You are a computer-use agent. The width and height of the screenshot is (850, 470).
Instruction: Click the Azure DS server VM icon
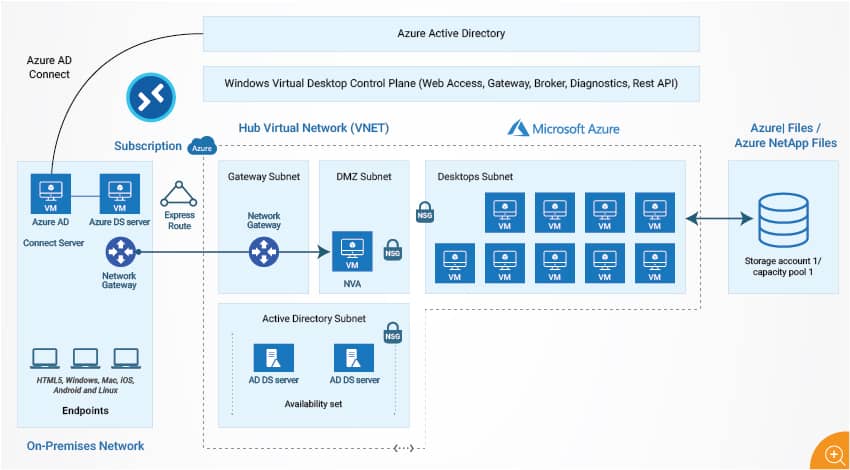118,192
